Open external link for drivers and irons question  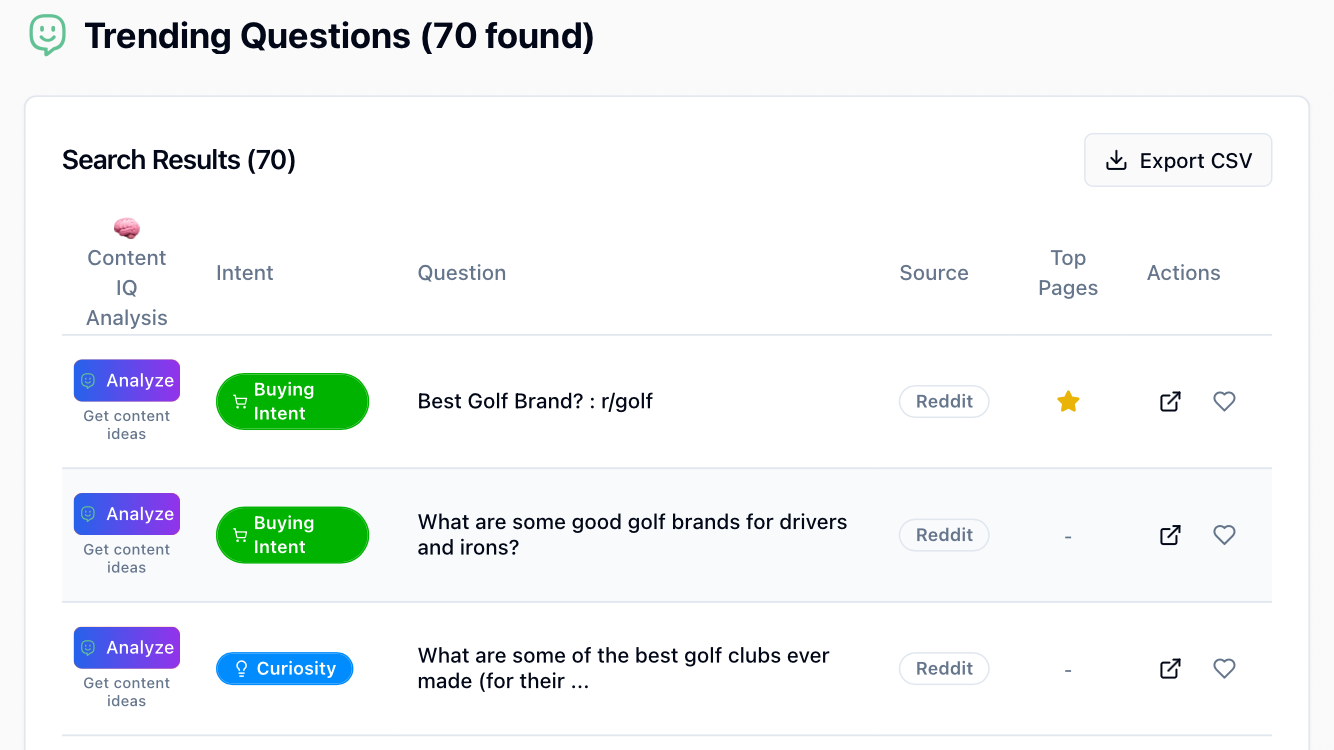point(1170,535)
